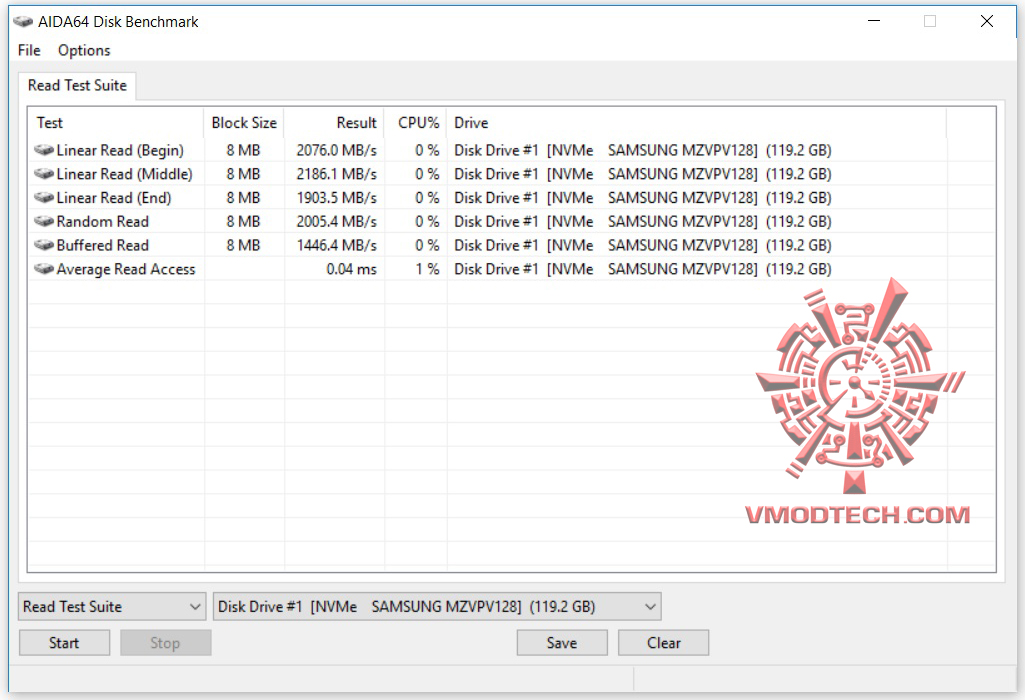Click the 2005.4 MB/s result value
1025x700 pixels.
(337, 222)
